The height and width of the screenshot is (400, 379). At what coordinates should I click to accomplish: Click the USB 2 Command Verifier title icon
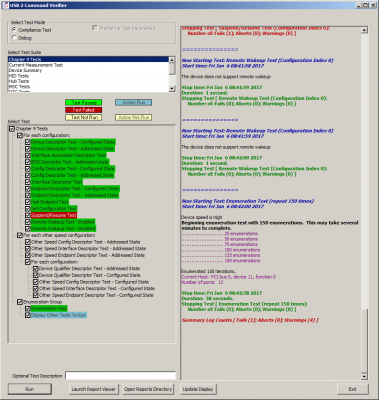[5, 5]
